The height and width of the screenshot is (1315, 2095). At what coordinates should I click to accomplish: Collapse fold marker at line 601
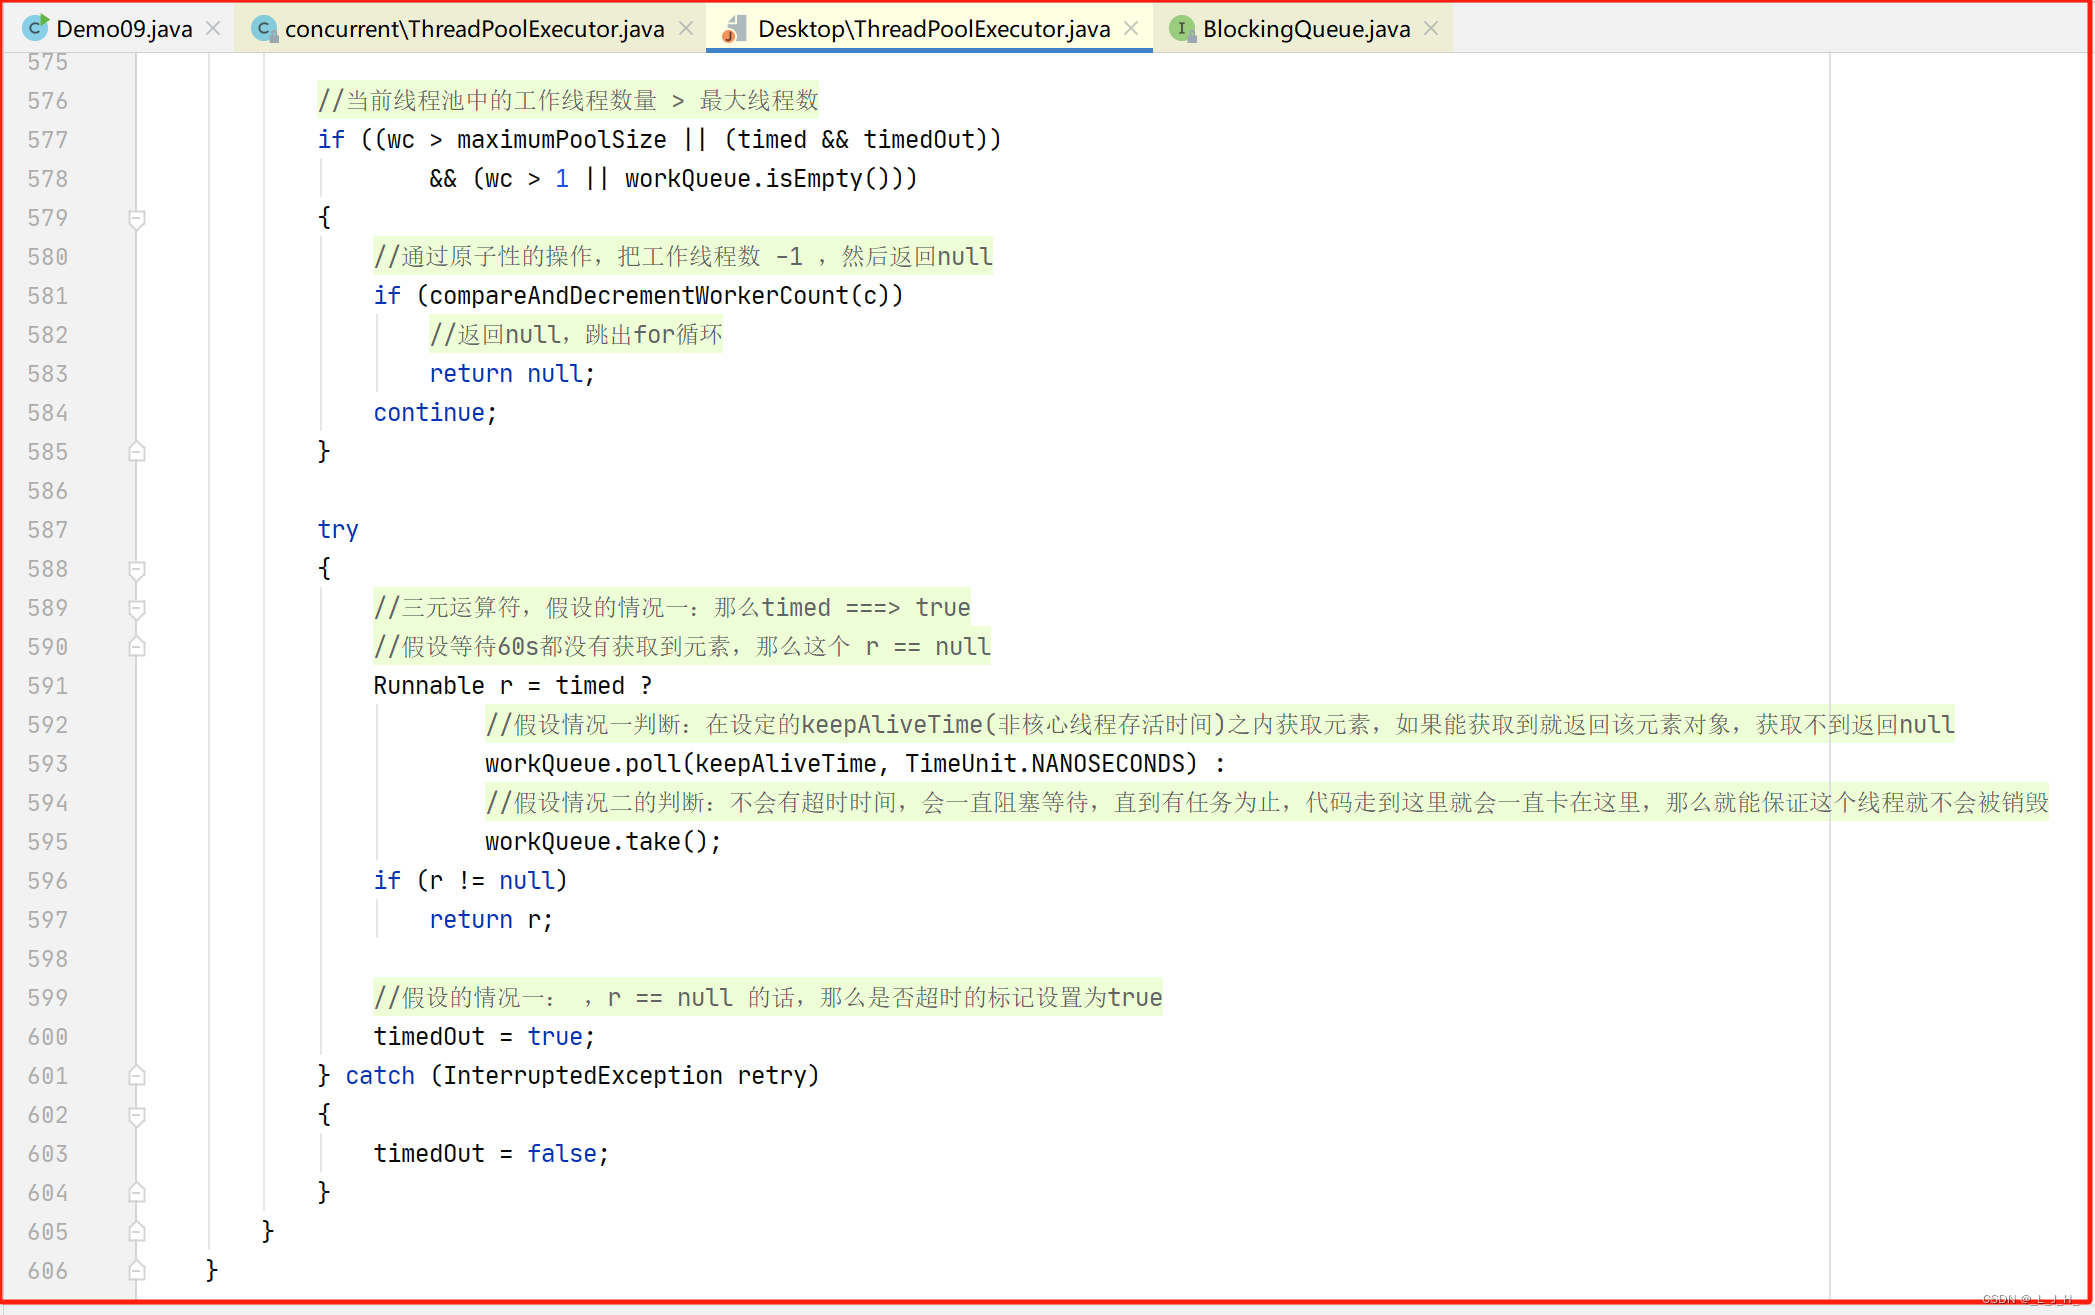pyautogui.click(x=137, y=1076)
